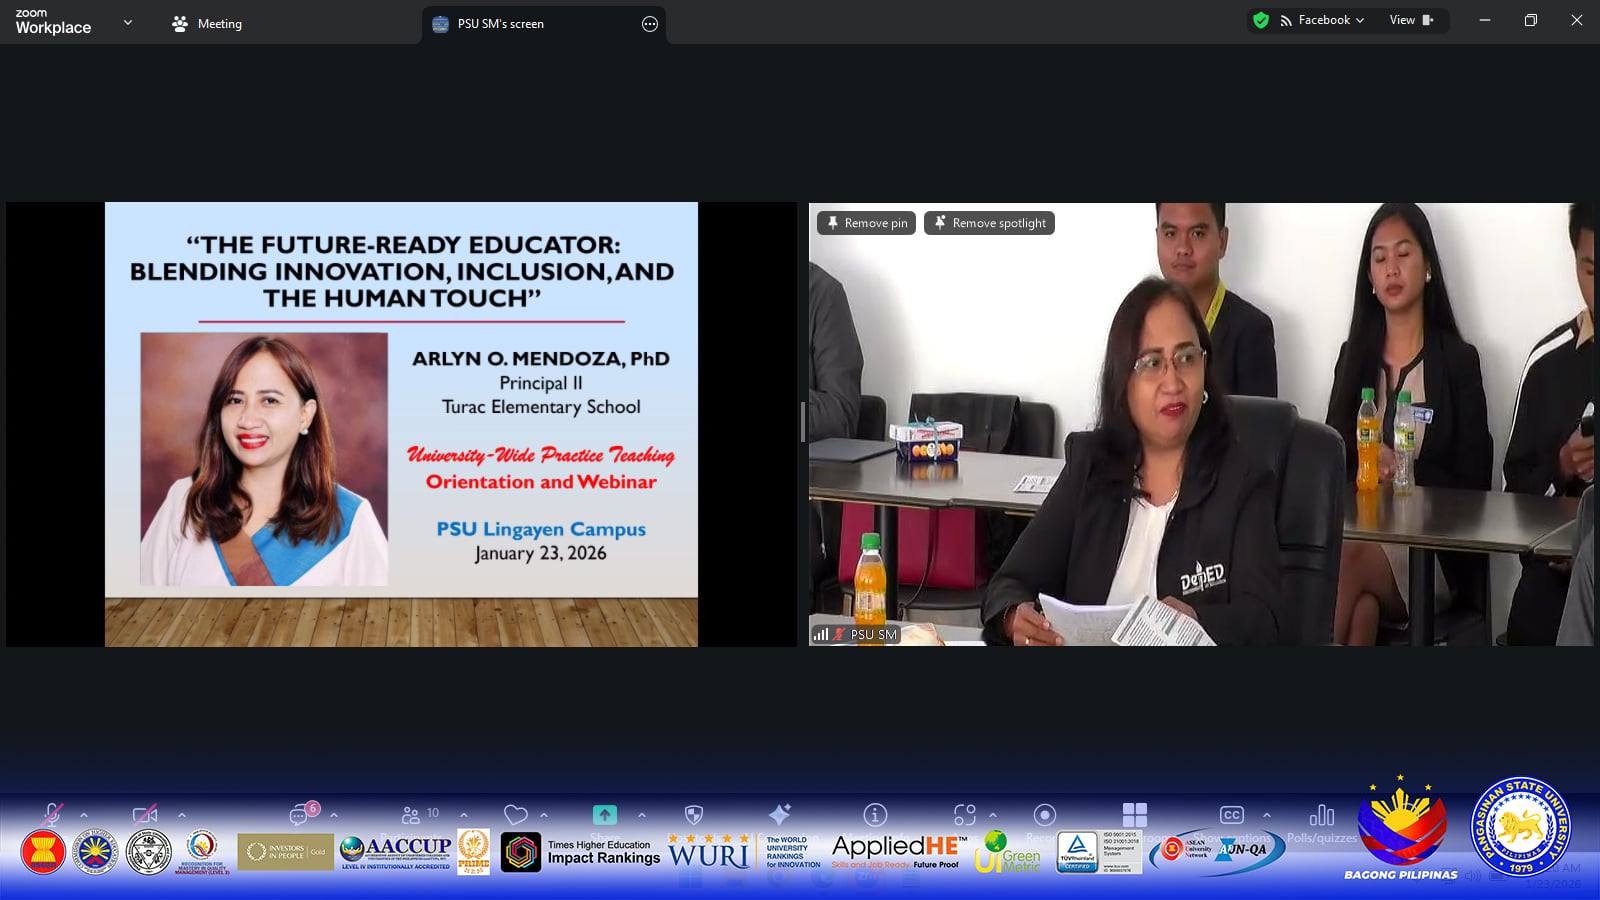1600x900 pixels.
Task: Open the chat panel with 6 unread
Action: pos(300,815)
